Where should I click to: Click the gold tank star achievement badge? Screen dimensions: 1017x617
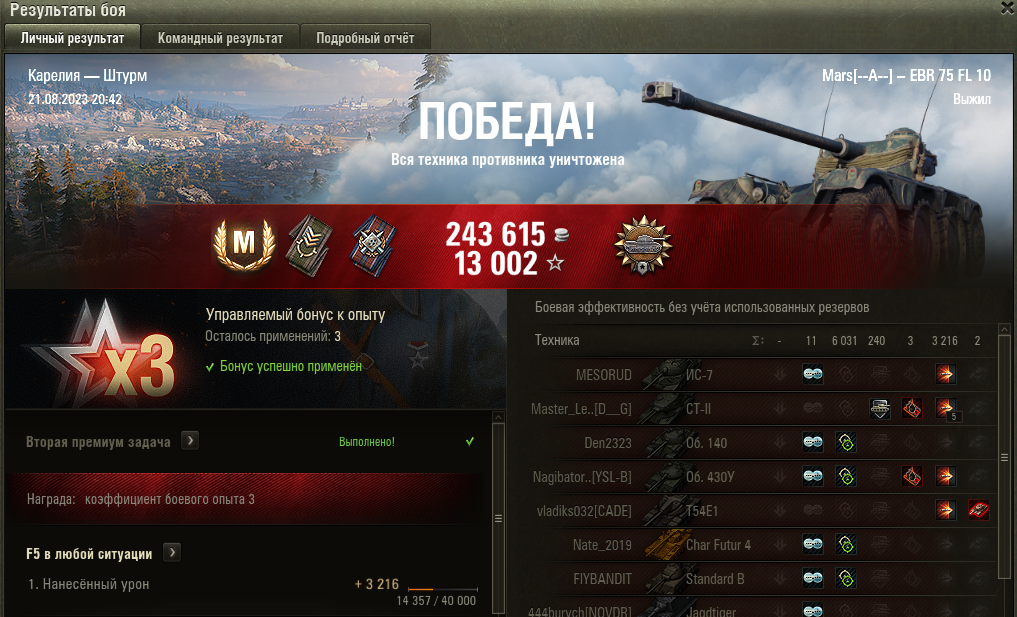pos(643,245)
